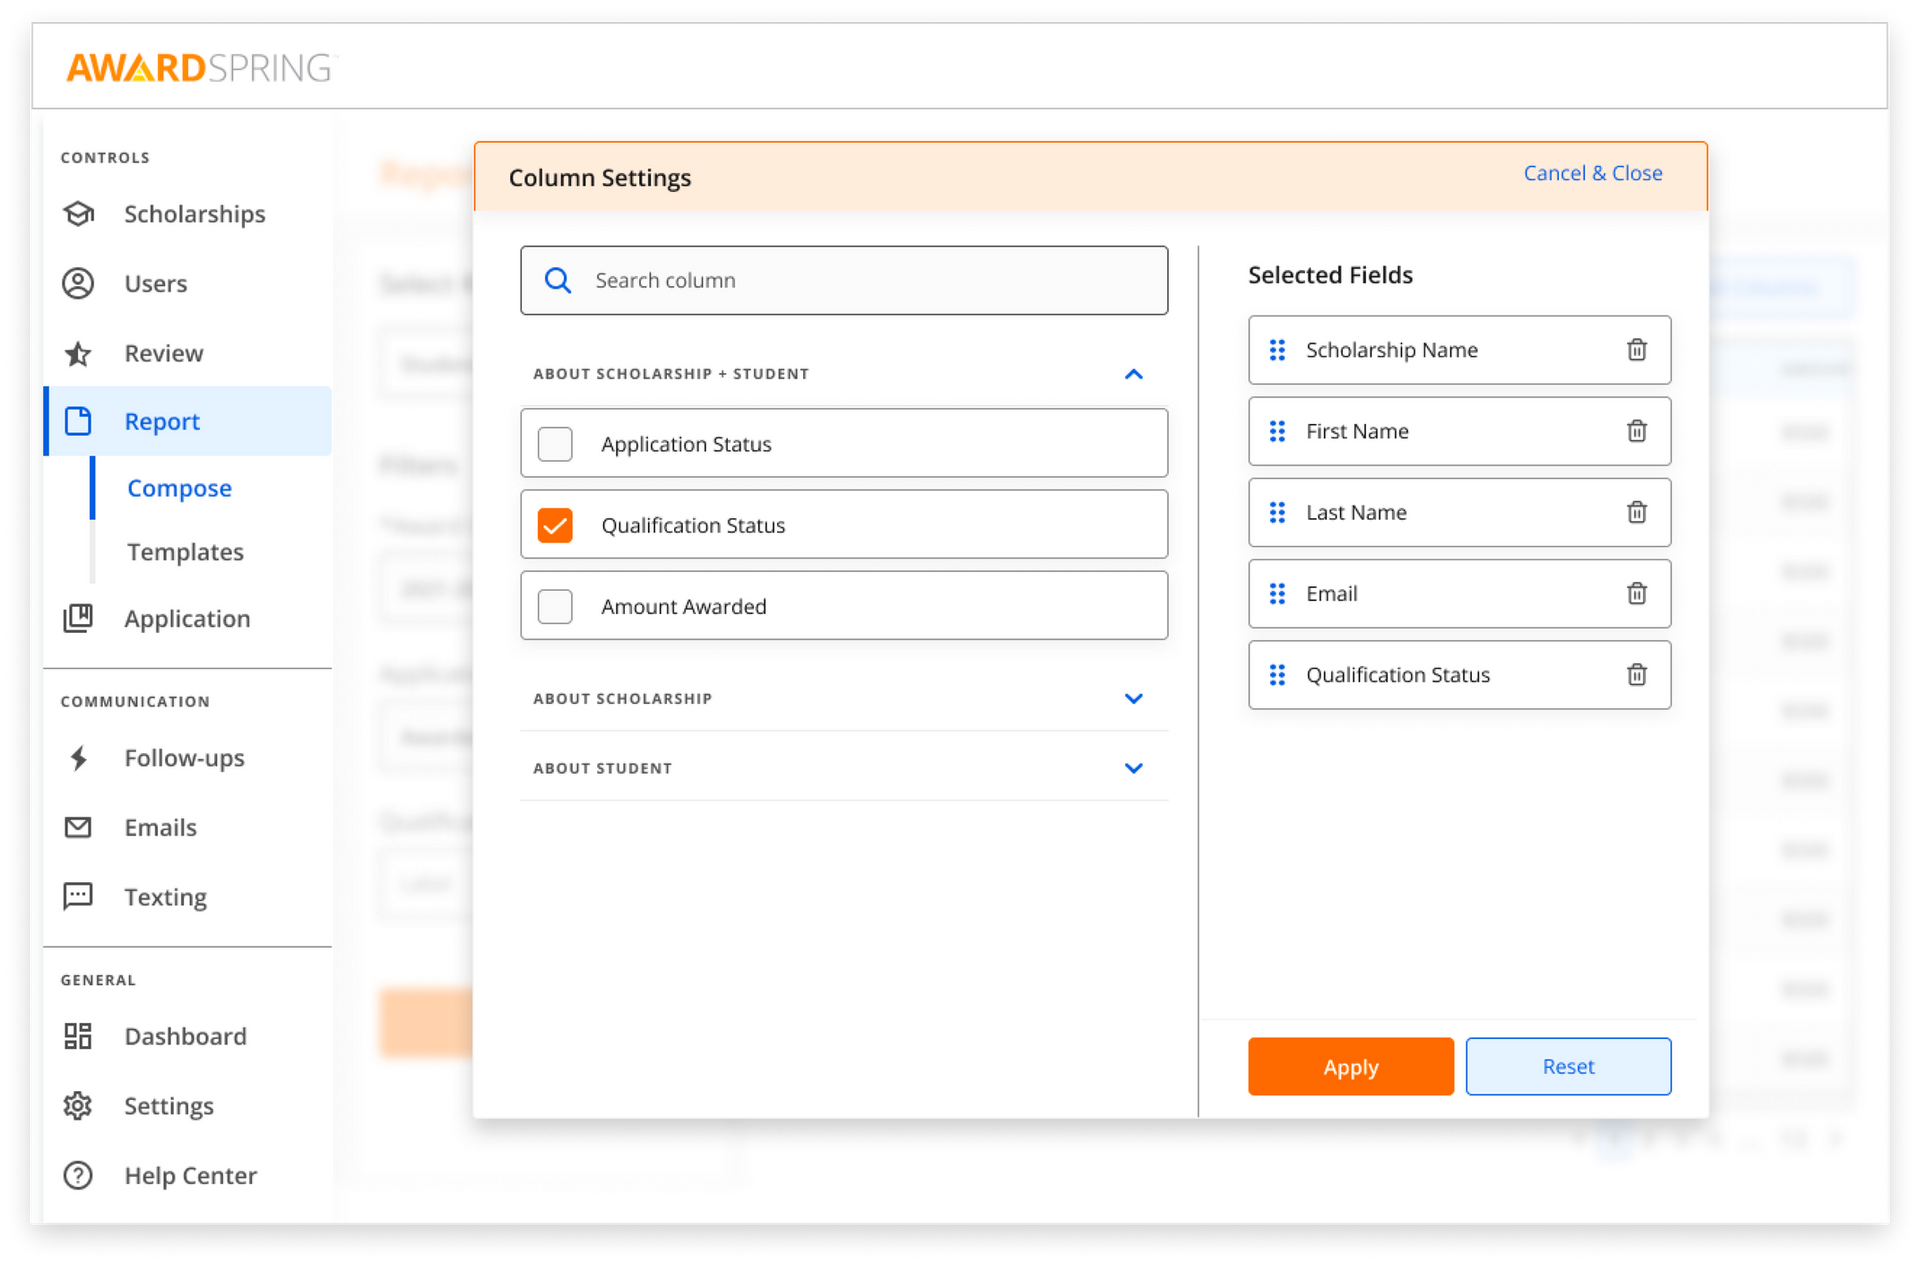This screenshot has height=1265, width=1920.
Task: Select the Scholarships sidebar icon
Action: pos(78,214)
